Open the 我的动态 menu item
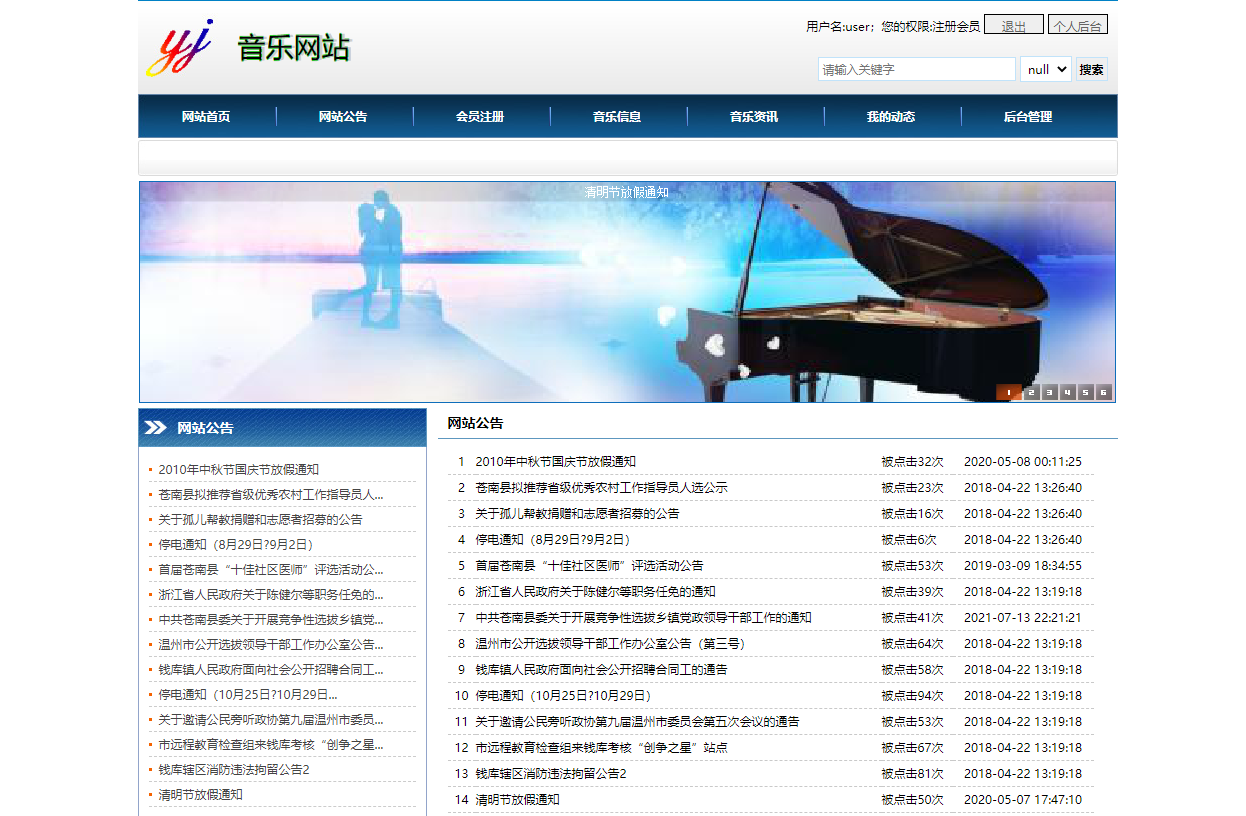1246x816 pixels. (x=891, y=116)
